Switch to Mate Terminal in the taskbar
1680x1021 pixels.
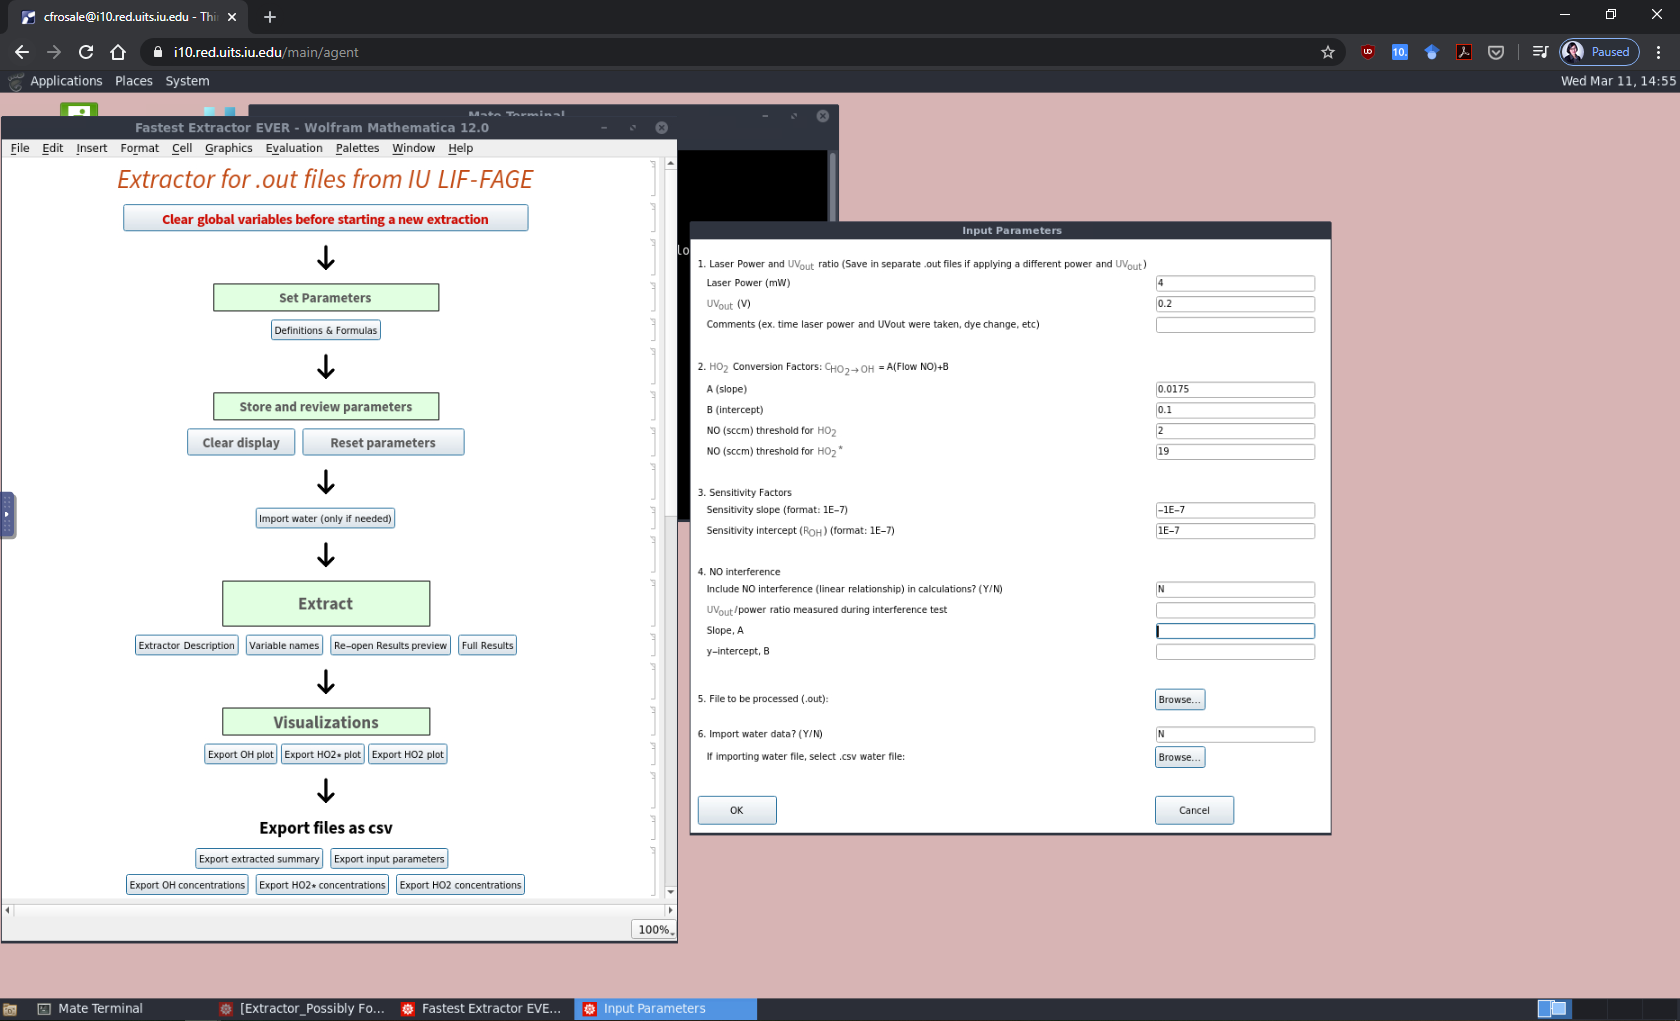pos(100,1008)
